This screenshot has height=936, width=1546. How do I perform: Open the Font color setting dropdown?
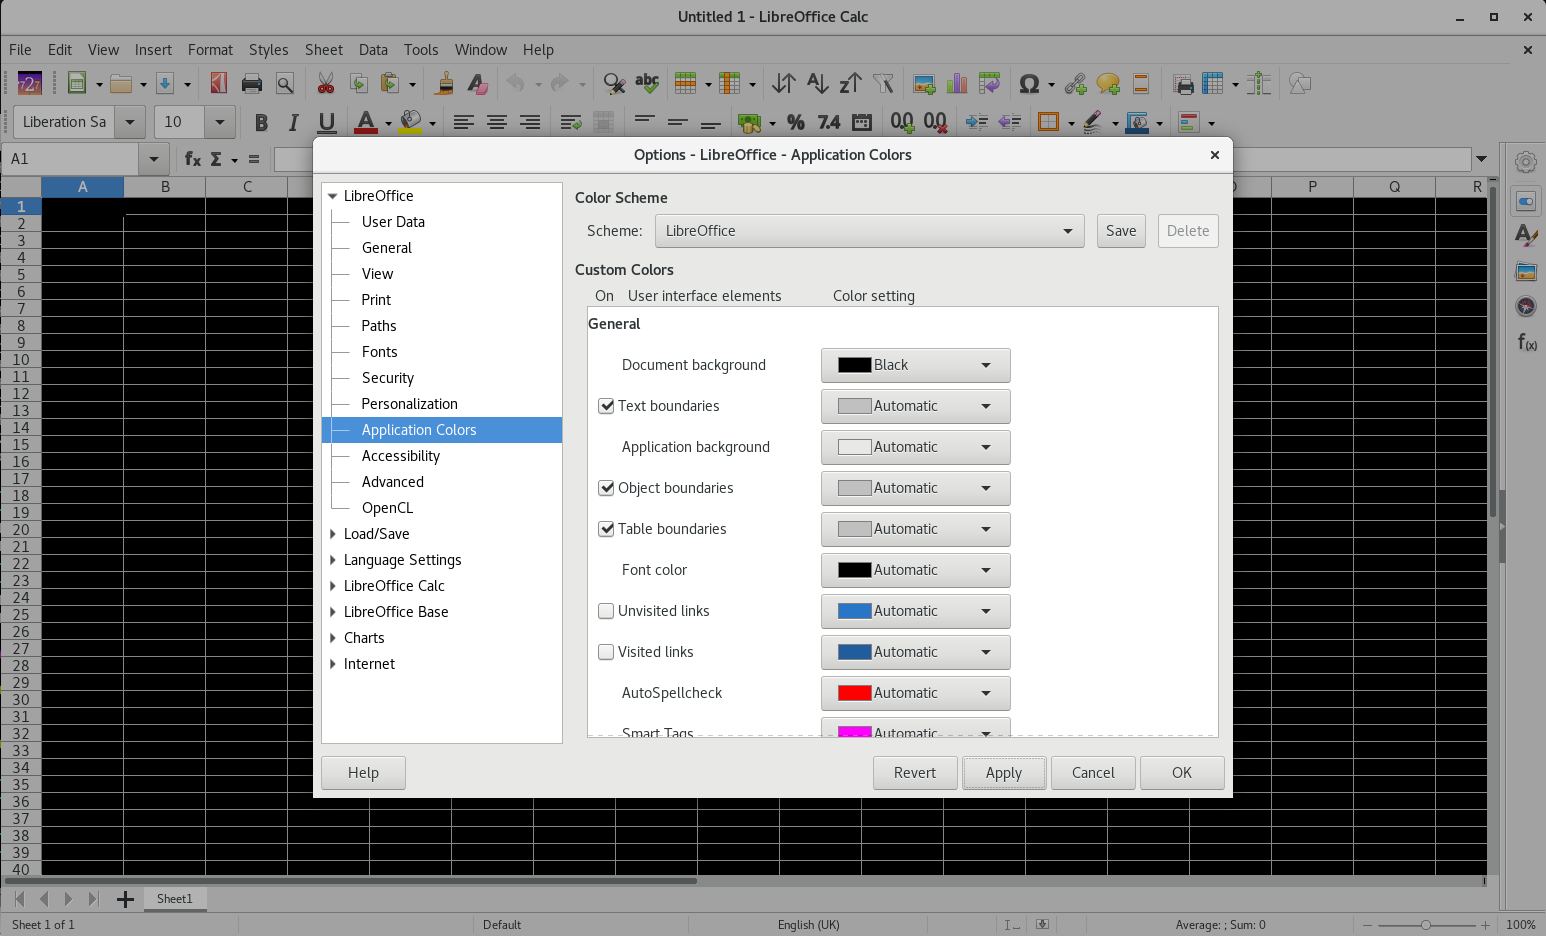pos(916,570)
